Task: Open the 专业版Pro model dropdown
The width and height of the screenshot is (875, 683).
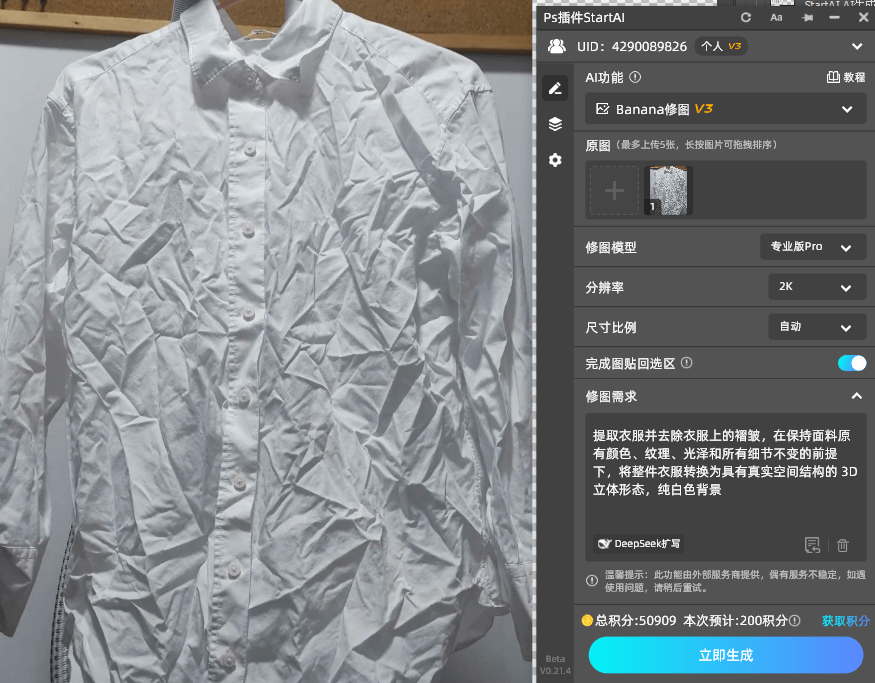Action: coord(813,247)
